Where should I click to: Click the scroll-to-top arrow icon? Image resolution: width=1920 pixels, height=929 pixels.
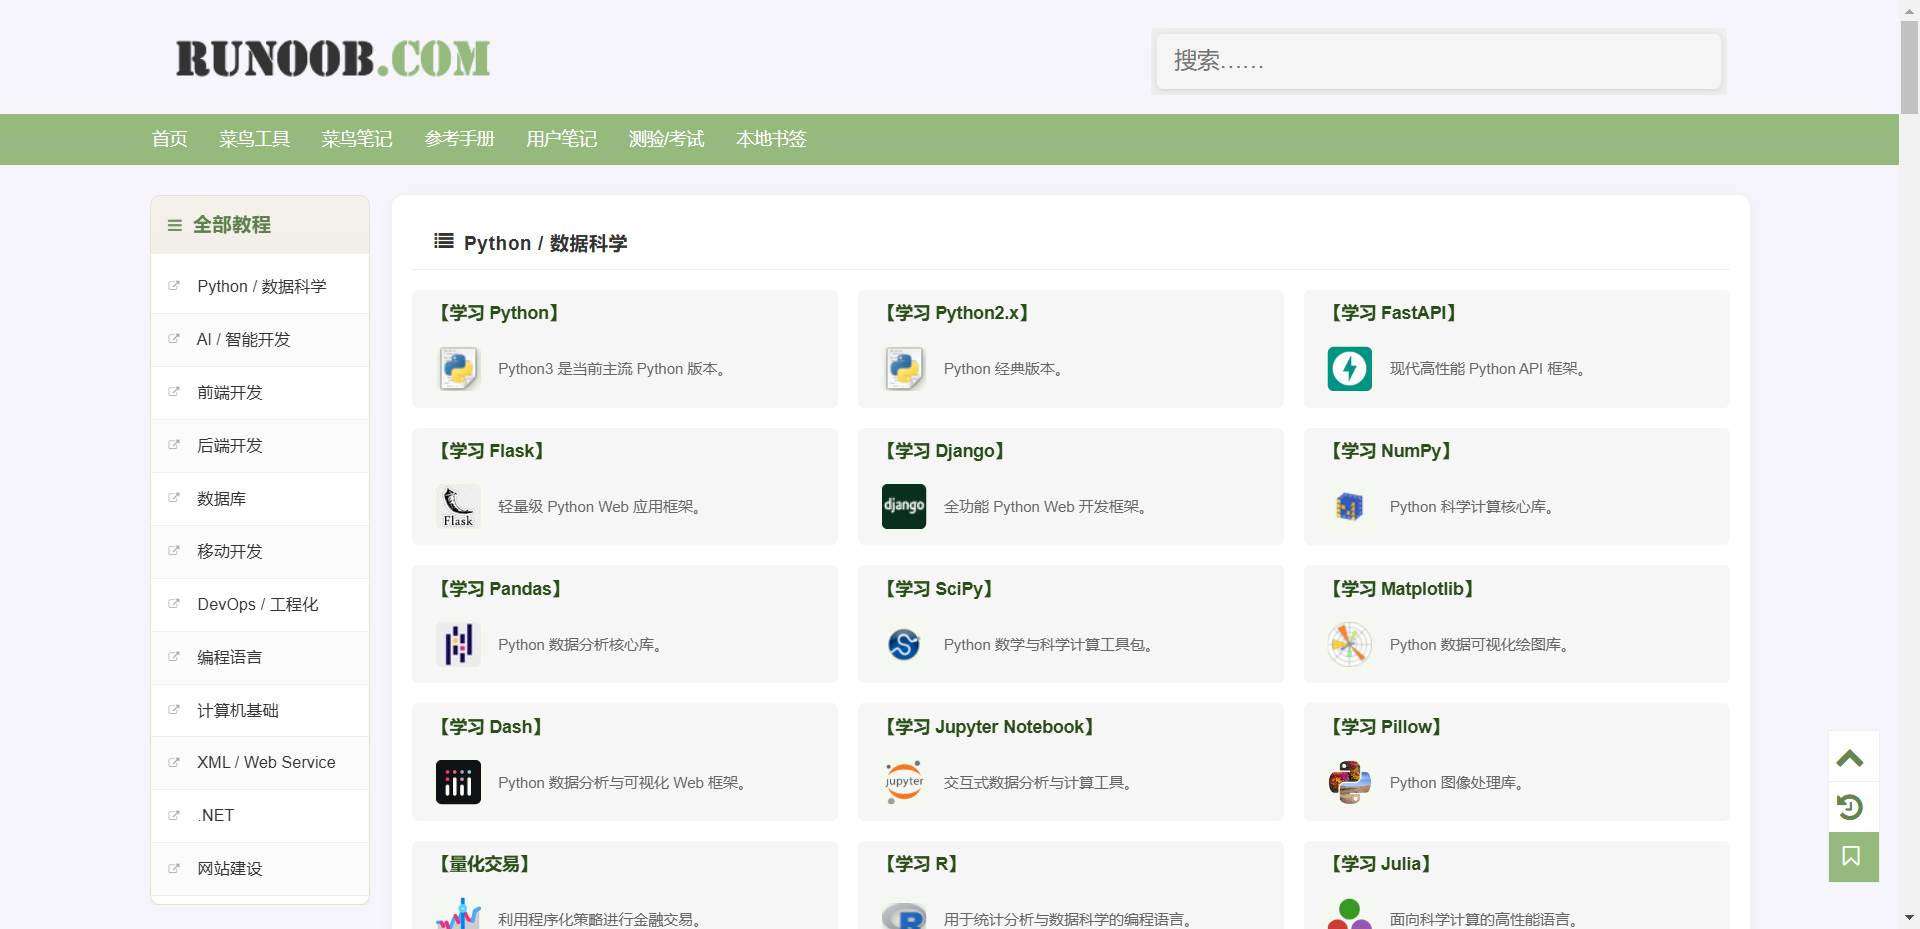coord(1850,758)
